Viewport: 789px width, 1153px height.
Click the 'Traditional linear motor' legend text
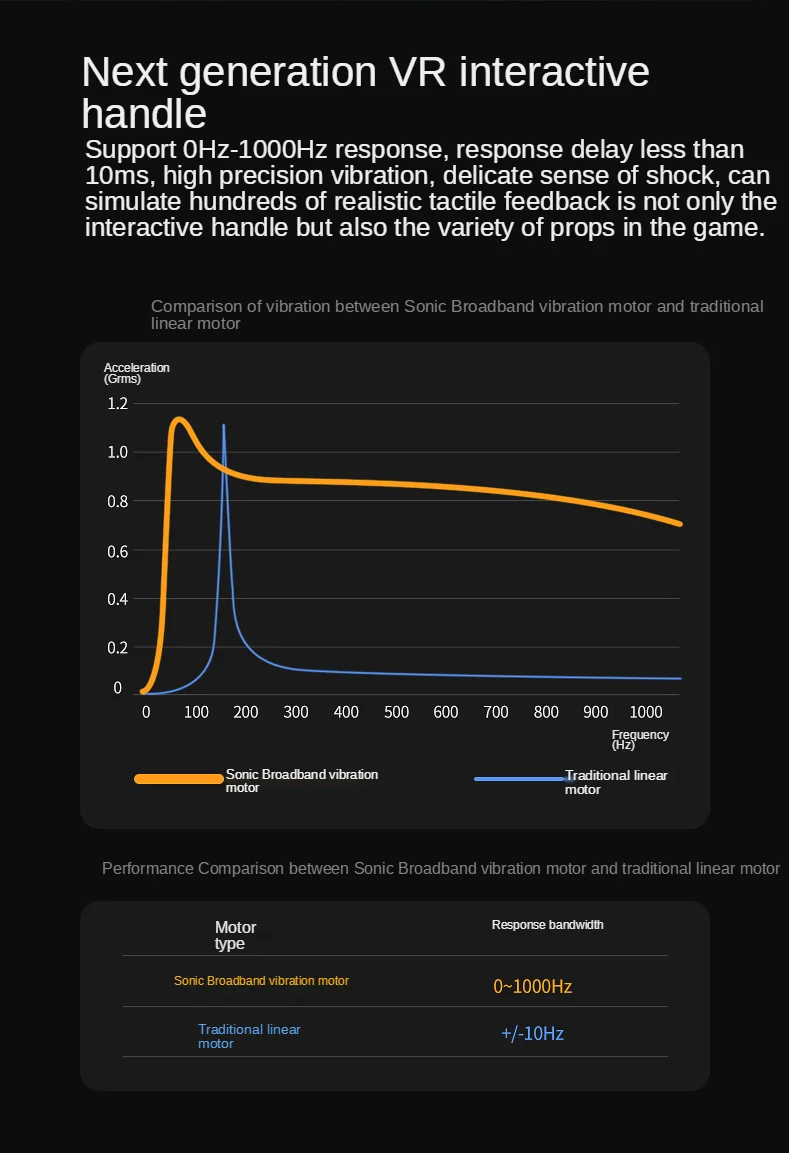[616, 782]
